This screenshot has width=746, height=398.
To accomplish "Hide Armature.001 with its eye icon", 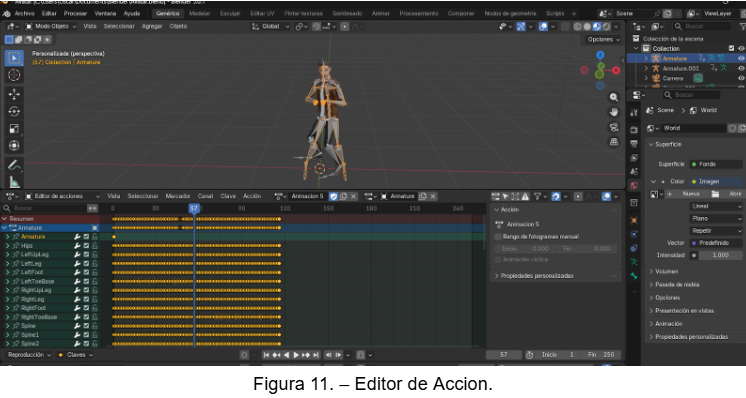I will pos(741,68).
